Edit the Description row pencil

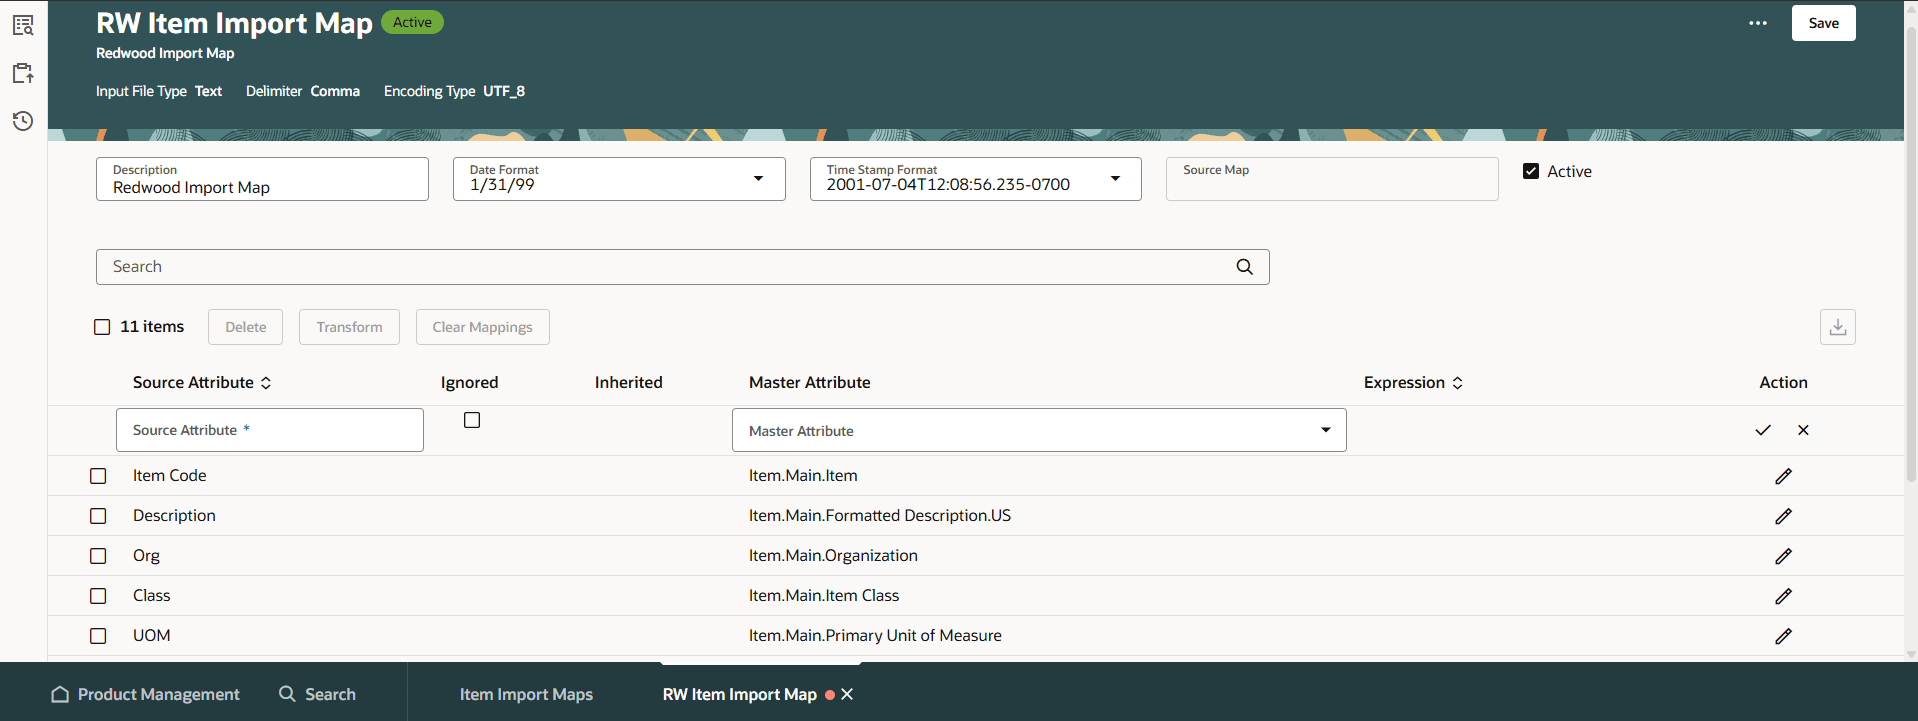(x=1783, y=516)
